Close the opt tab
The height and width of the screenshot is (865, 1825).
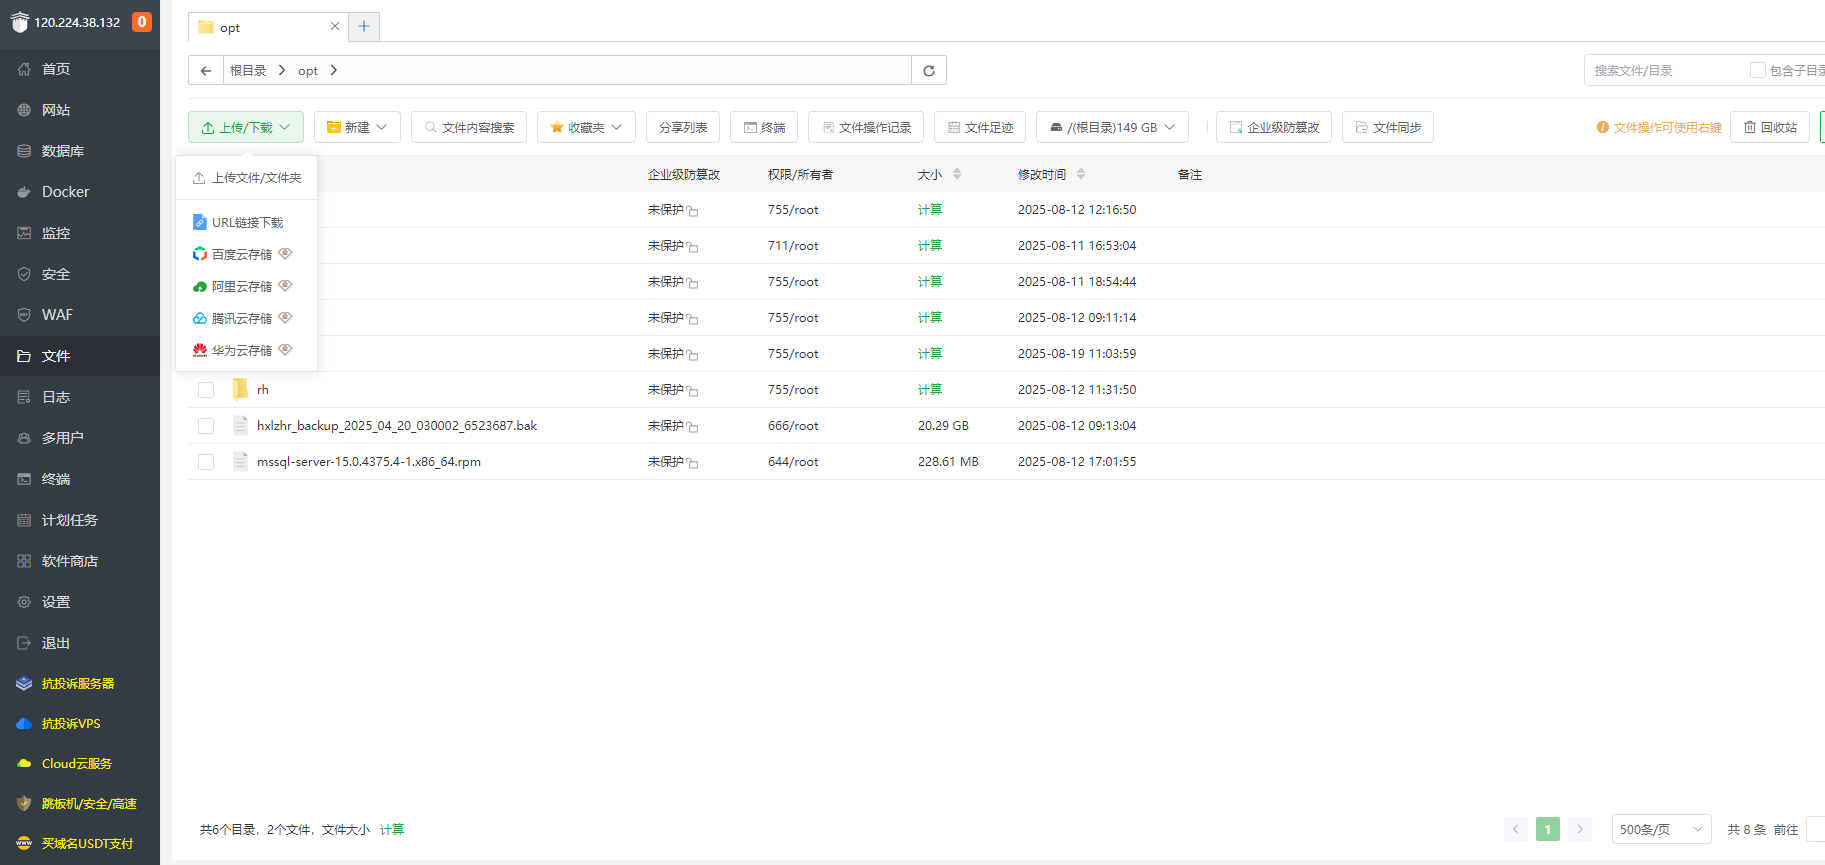coord(335,27)
